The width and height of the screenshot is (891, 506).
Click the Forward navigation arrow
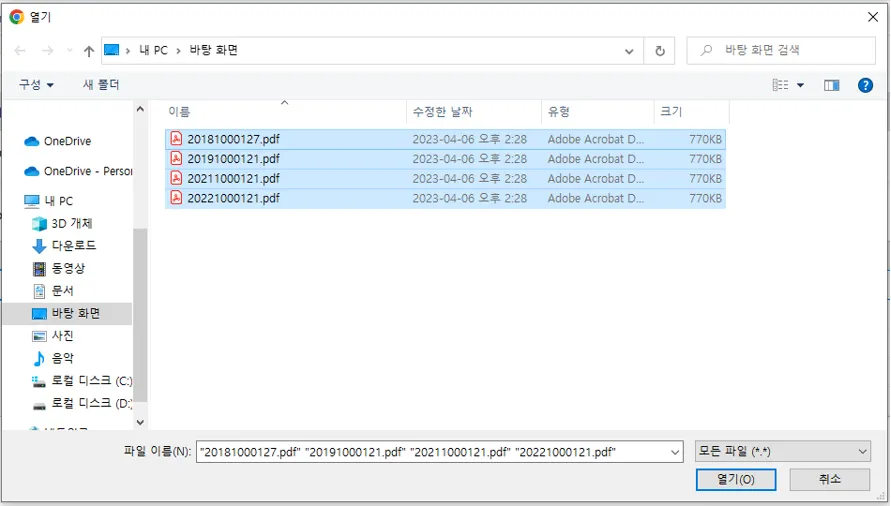click(48, 51)
